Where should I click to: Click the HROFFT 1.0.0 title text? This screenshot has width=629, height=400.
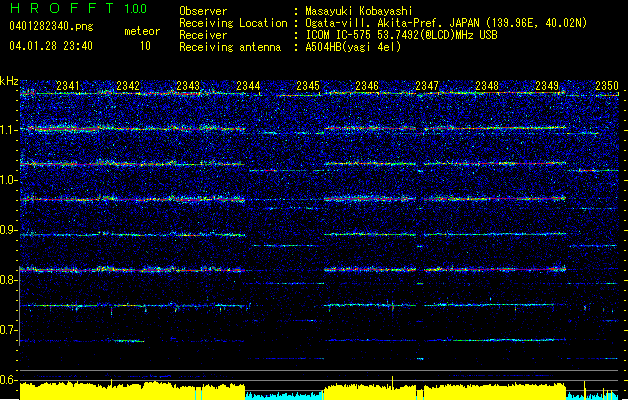tap(78, 8)
